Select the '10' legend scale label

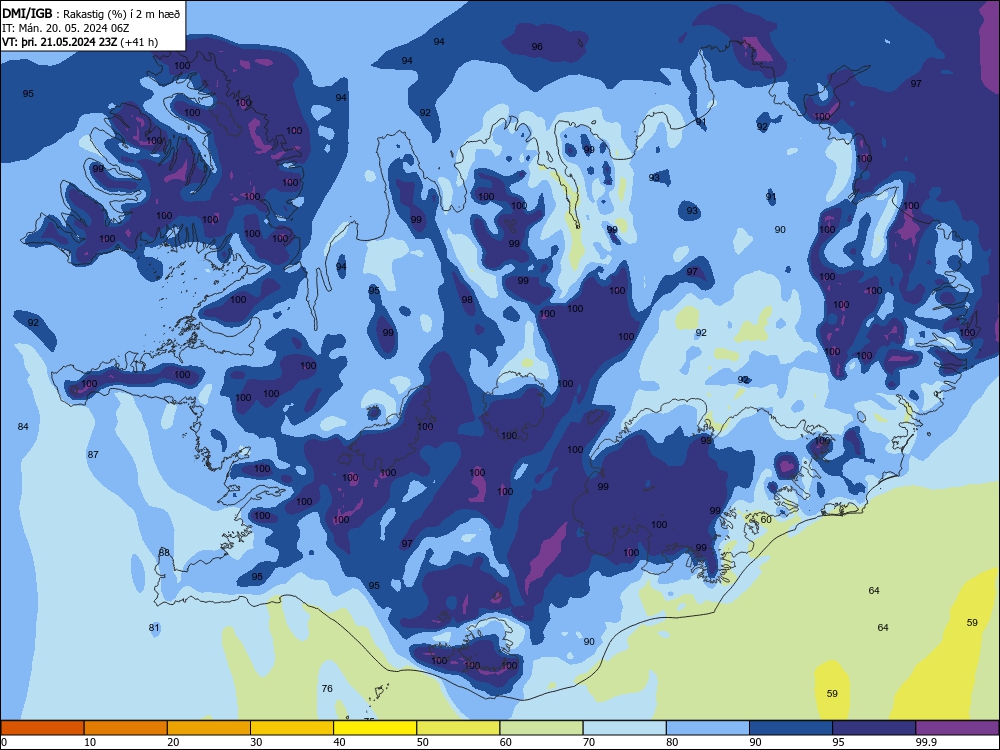[90, 742]
